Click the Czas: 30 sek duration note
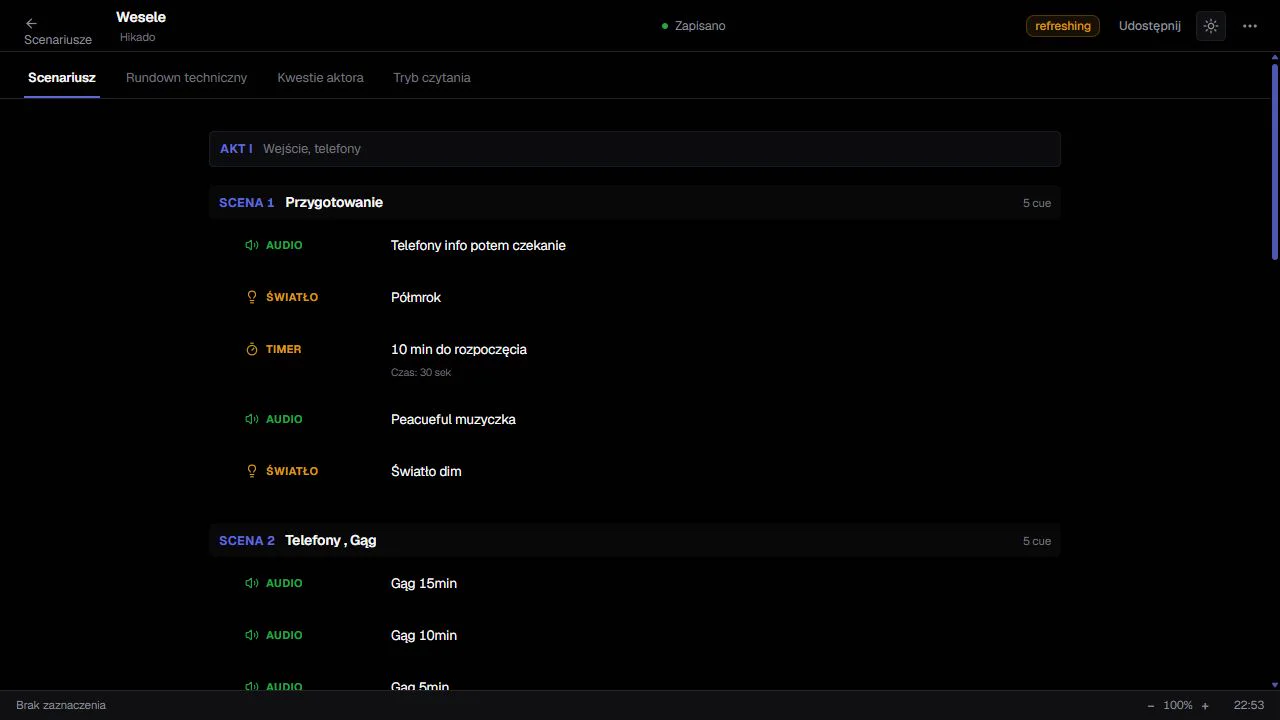1280x720 pixels. (421, 373)
